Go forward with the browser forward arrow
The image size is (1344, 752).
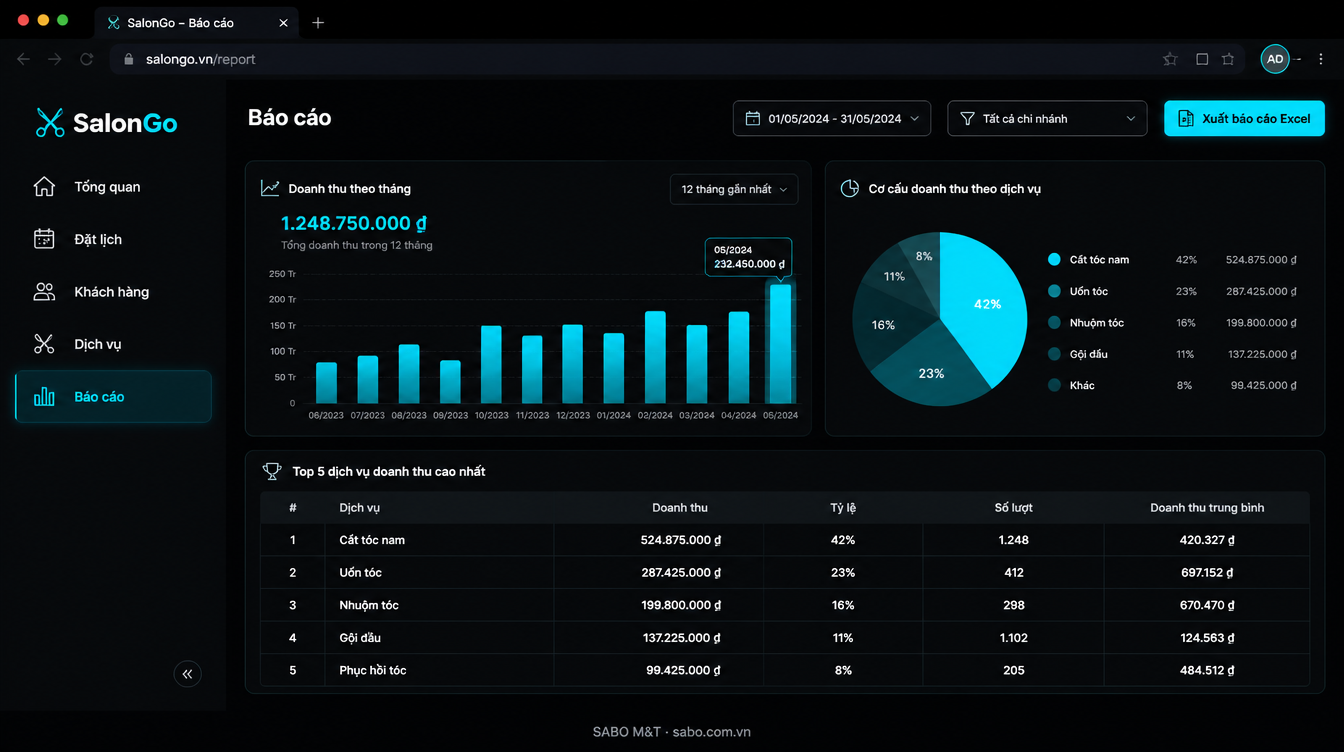click(x=55, y=59)
